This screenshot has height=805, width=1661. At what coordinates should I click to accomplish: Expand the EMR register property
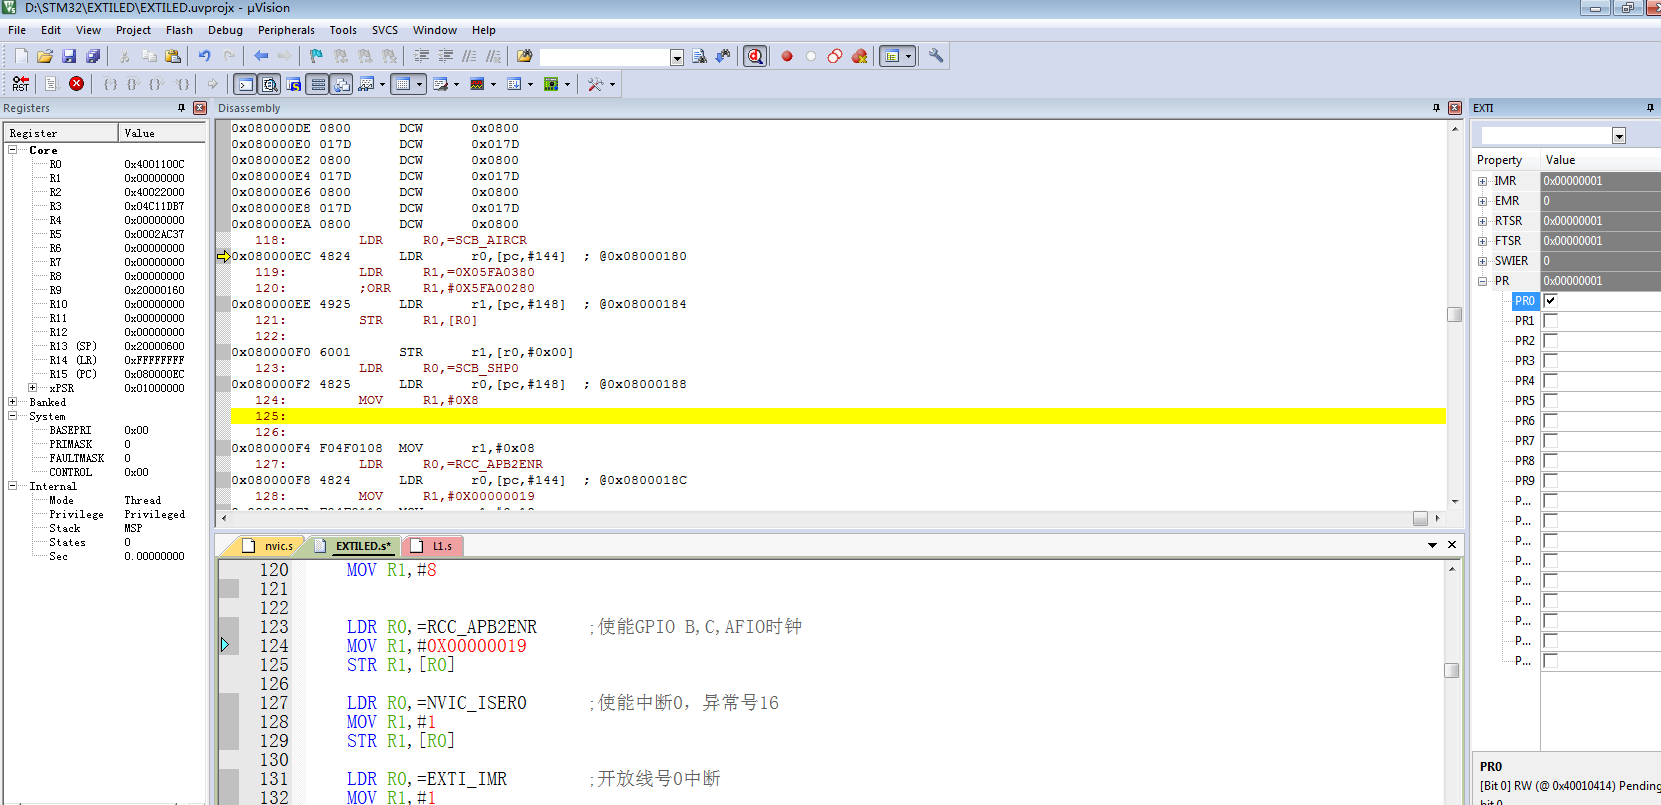(1482, 201)
